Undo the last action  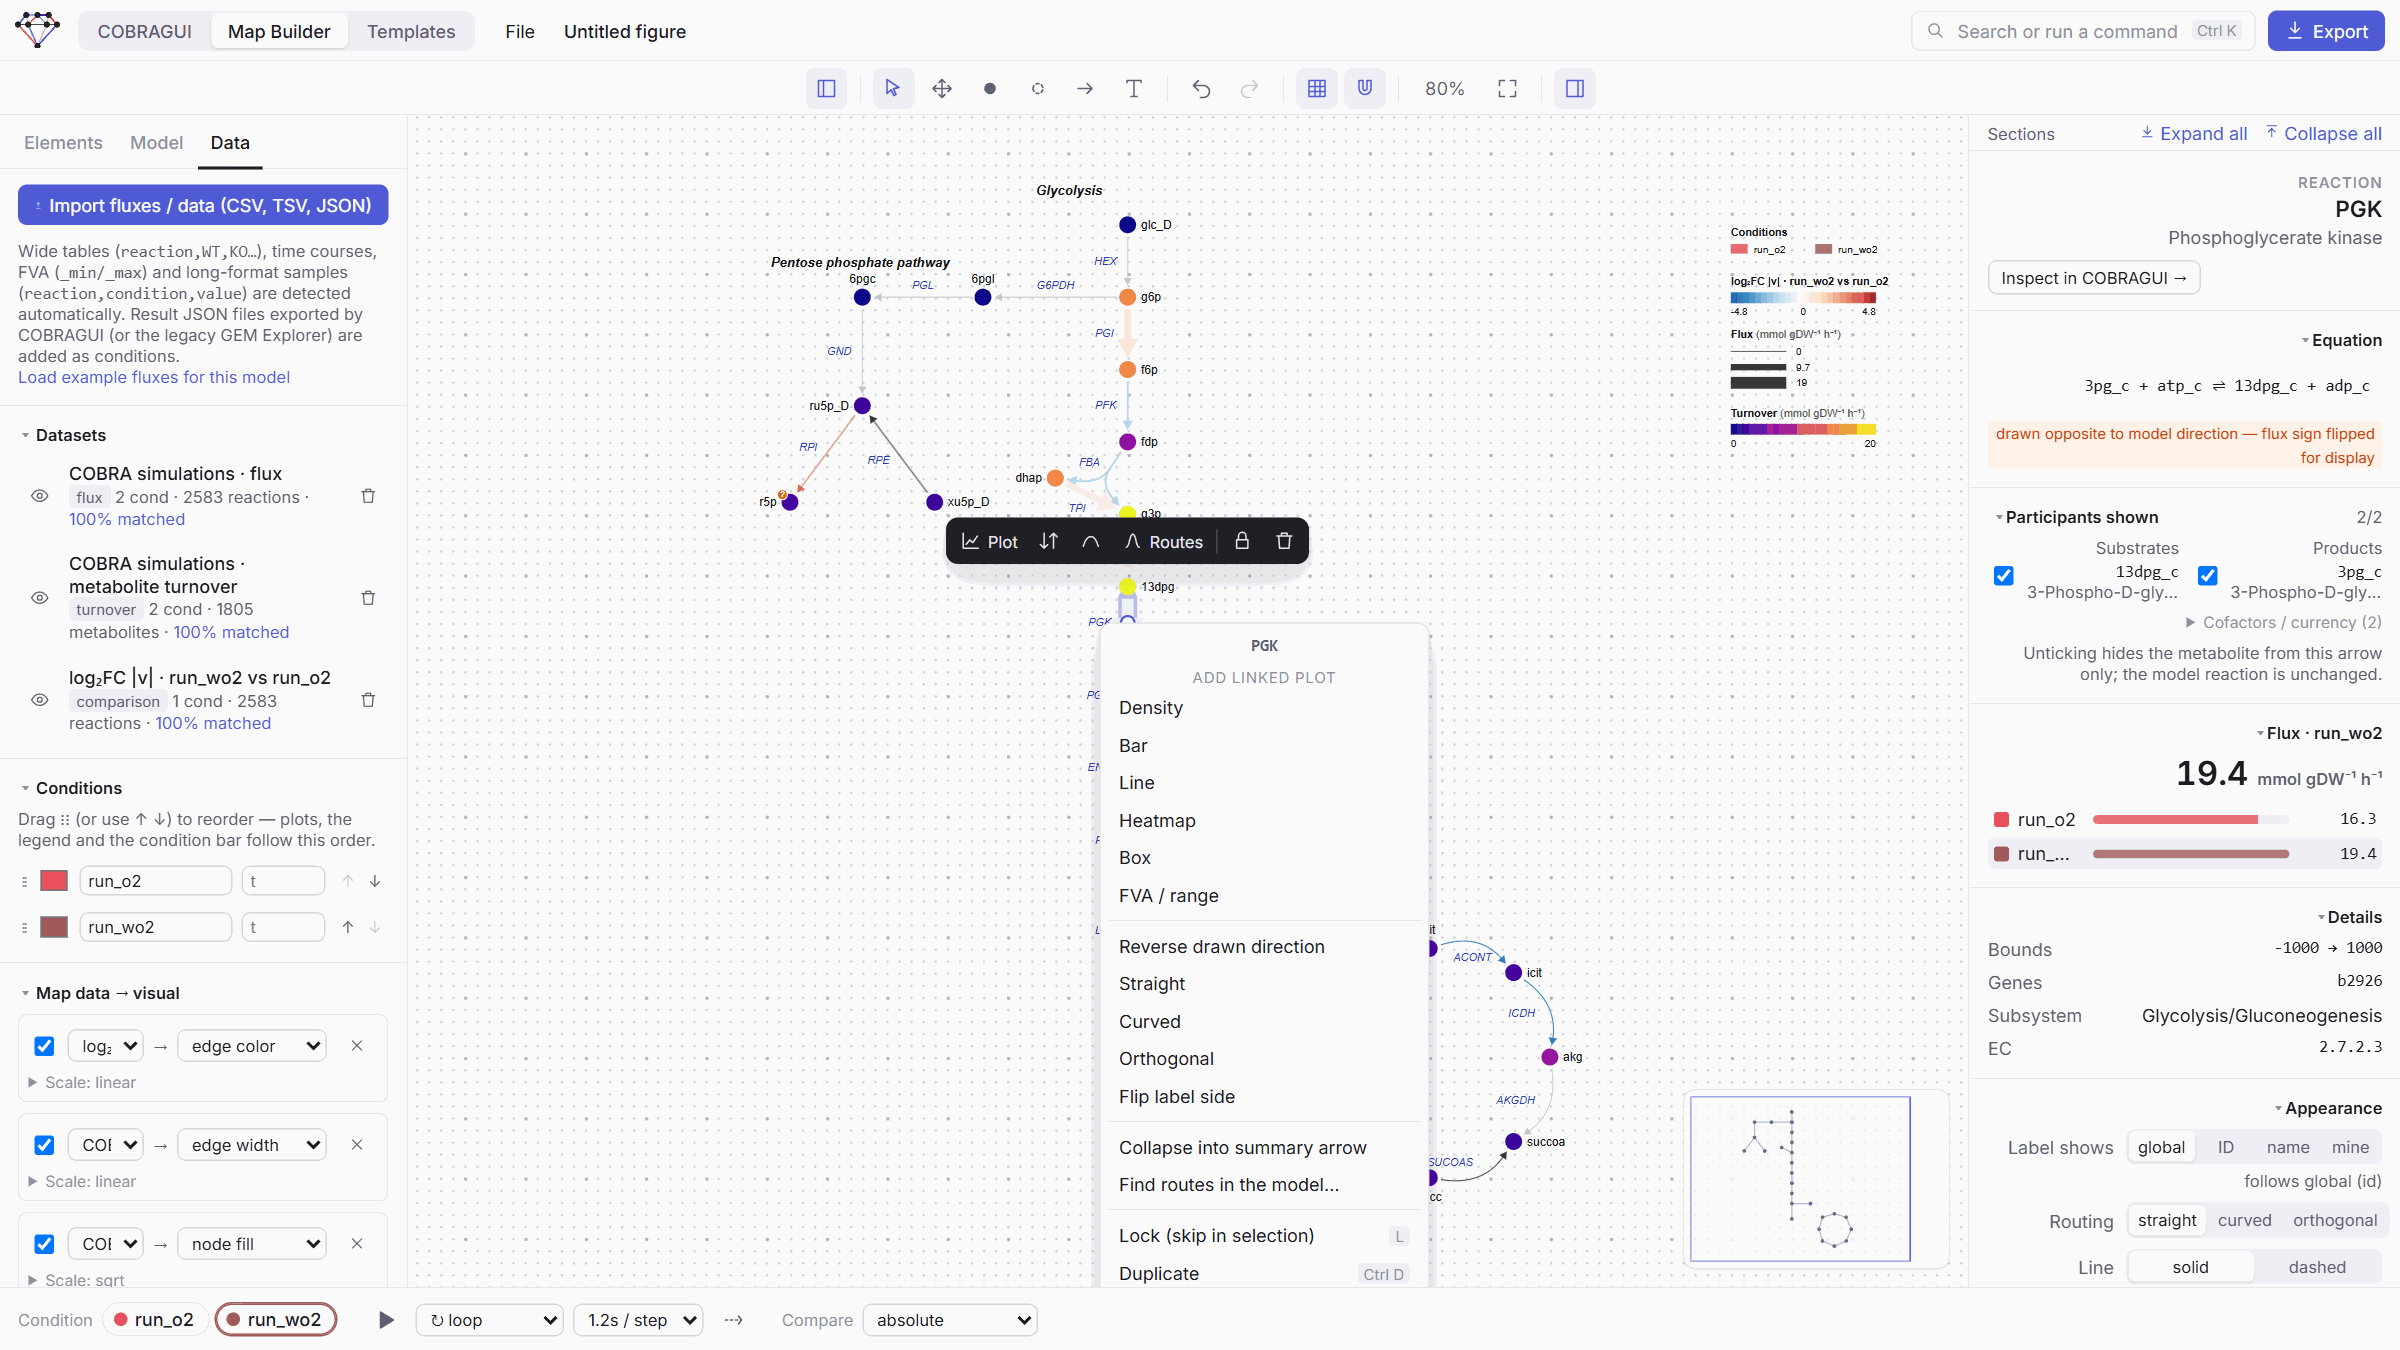point(1201,89)
